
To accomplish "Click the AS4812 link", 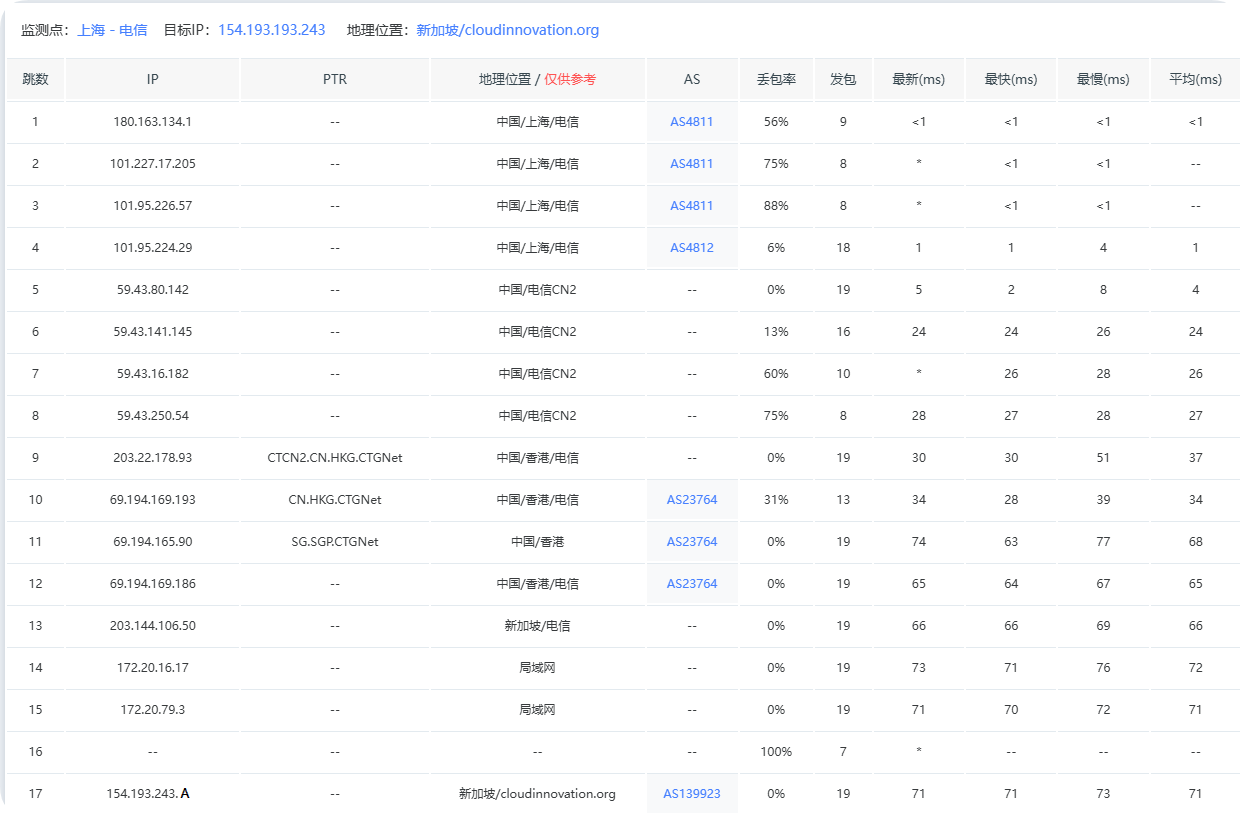I will pyautogui.click(x=692, y=248).
